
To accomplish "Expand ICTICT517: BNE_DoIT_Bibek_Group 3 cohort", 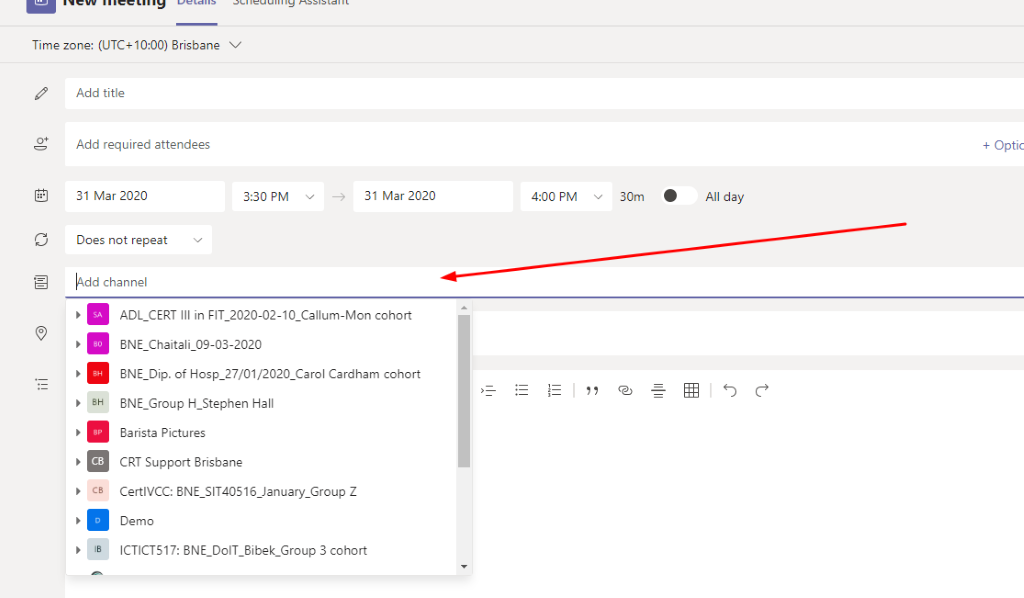I will pyautogui.click(x=78, y=550).
